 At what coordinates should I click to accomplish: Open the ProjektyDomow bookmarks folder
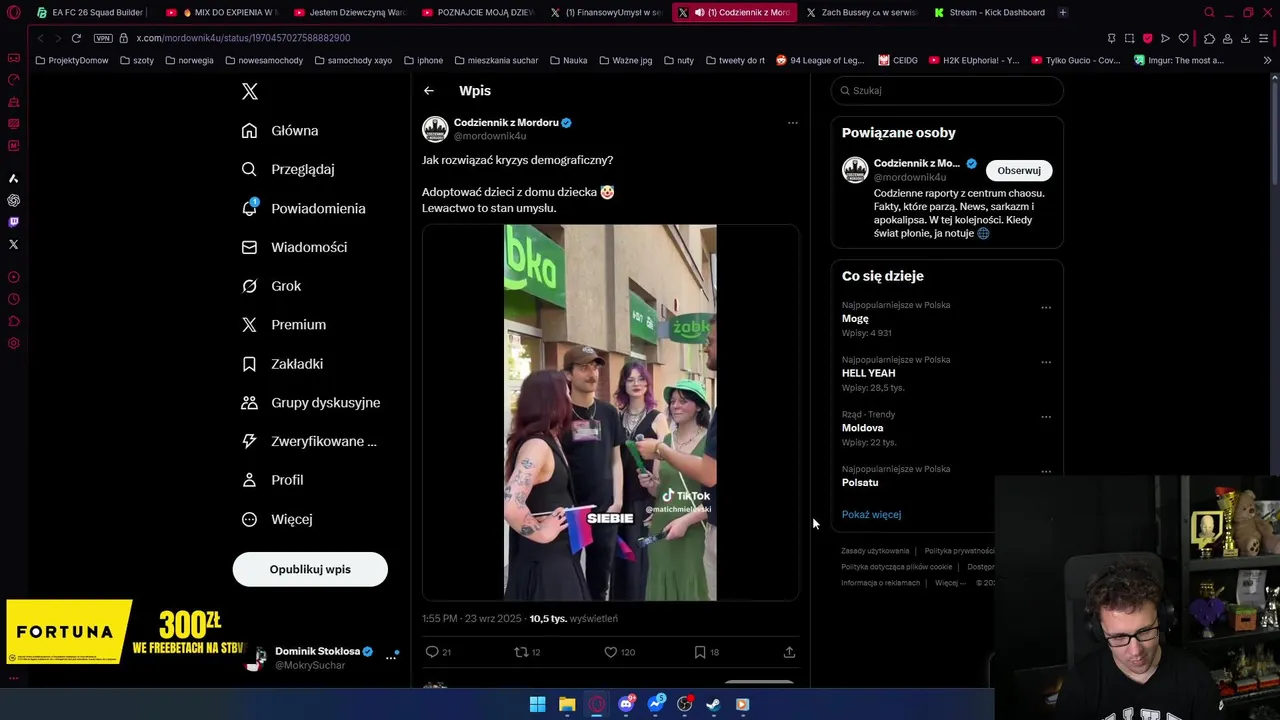tap(71, 60)
